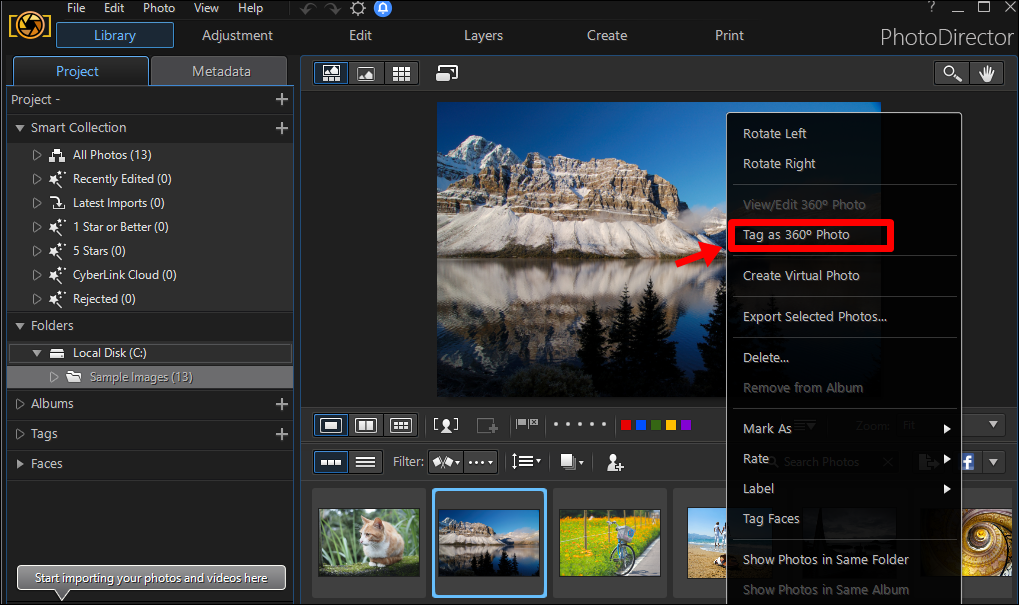
Task: Expand the Tags section
Action: pyautogui.click(x=19, y=434)
